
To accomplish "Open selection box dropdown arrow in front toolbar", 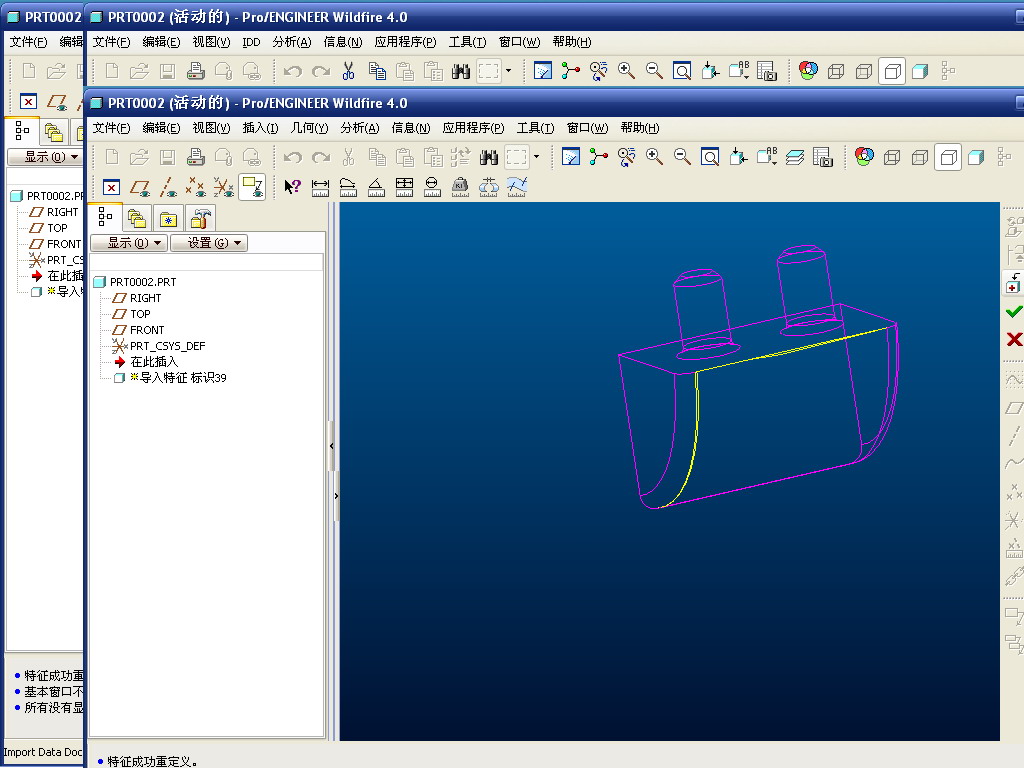I will [x=536, y=157].
